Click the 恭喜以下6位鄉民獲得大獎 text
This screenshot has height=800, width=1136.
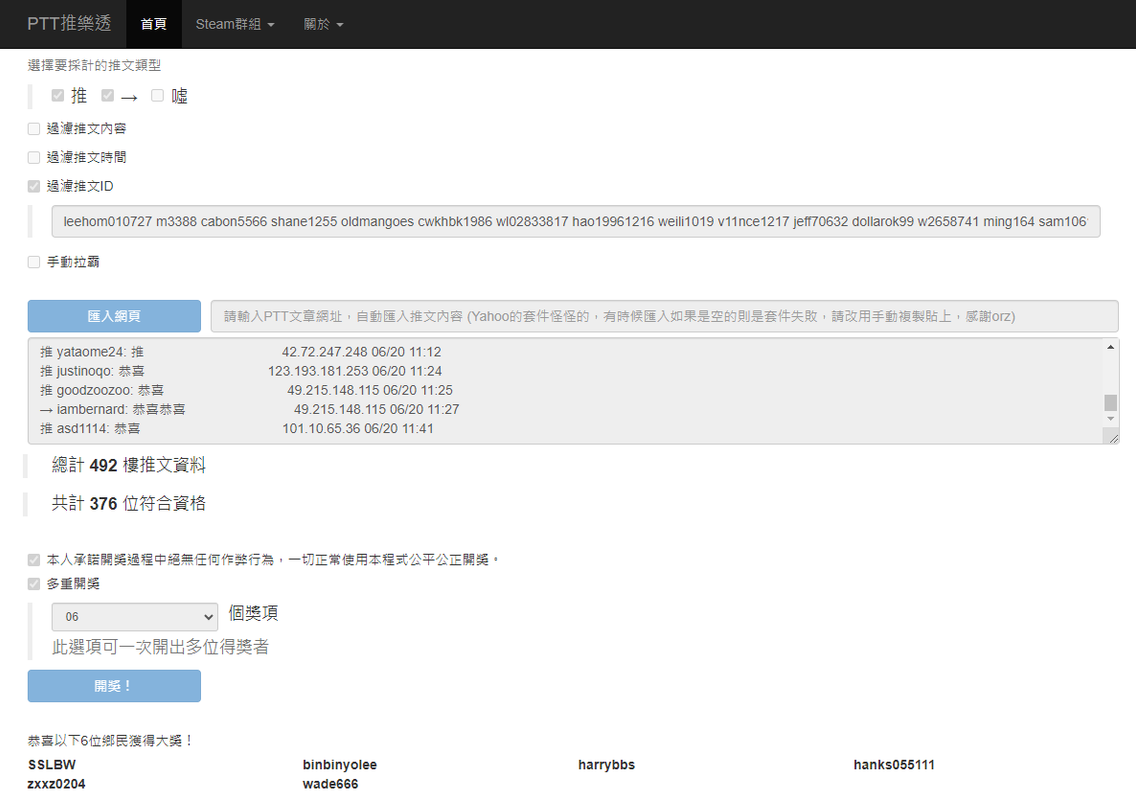pos(111,741)
